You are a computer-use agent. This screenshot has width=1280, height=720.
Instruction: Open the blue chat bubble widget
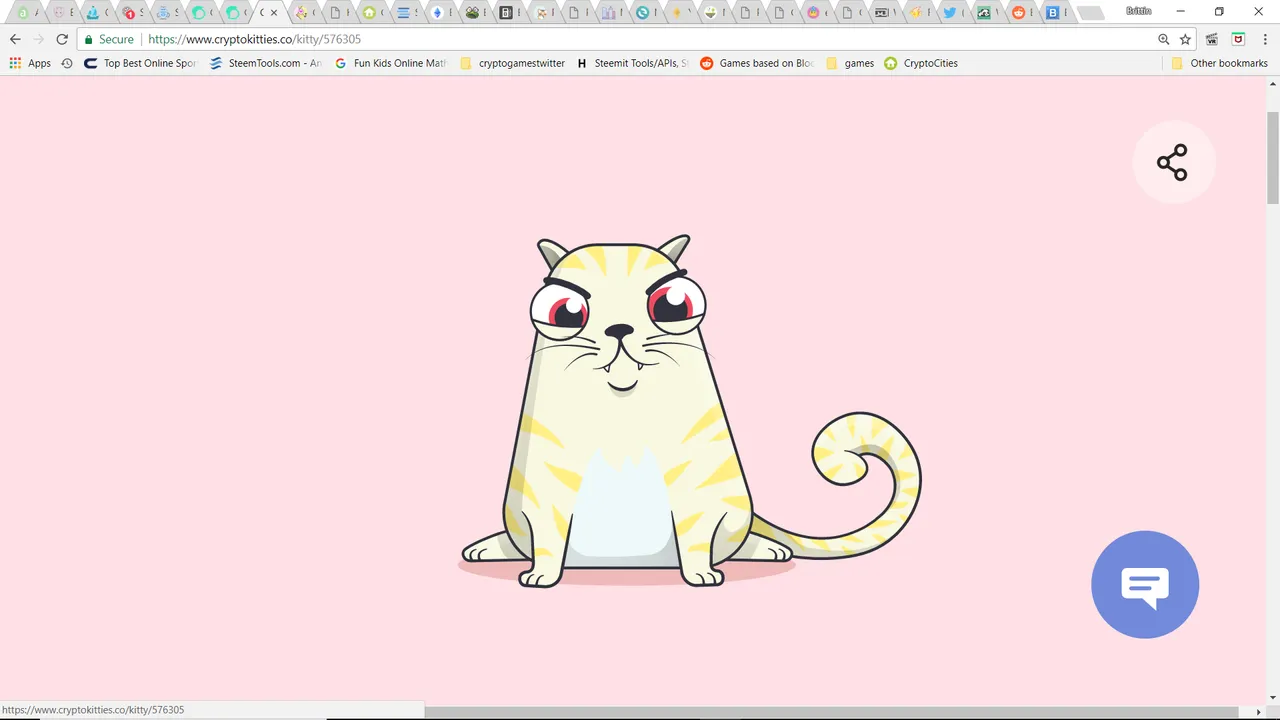[x=1145, y=584]
